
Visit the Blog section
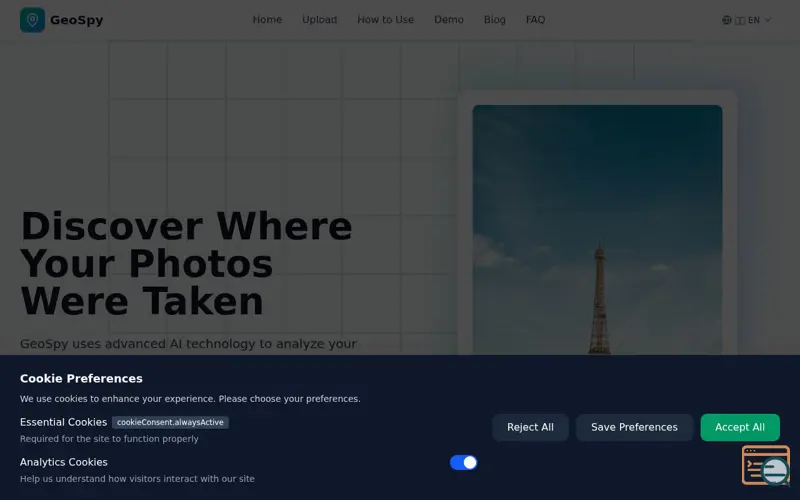pos(494,20)
